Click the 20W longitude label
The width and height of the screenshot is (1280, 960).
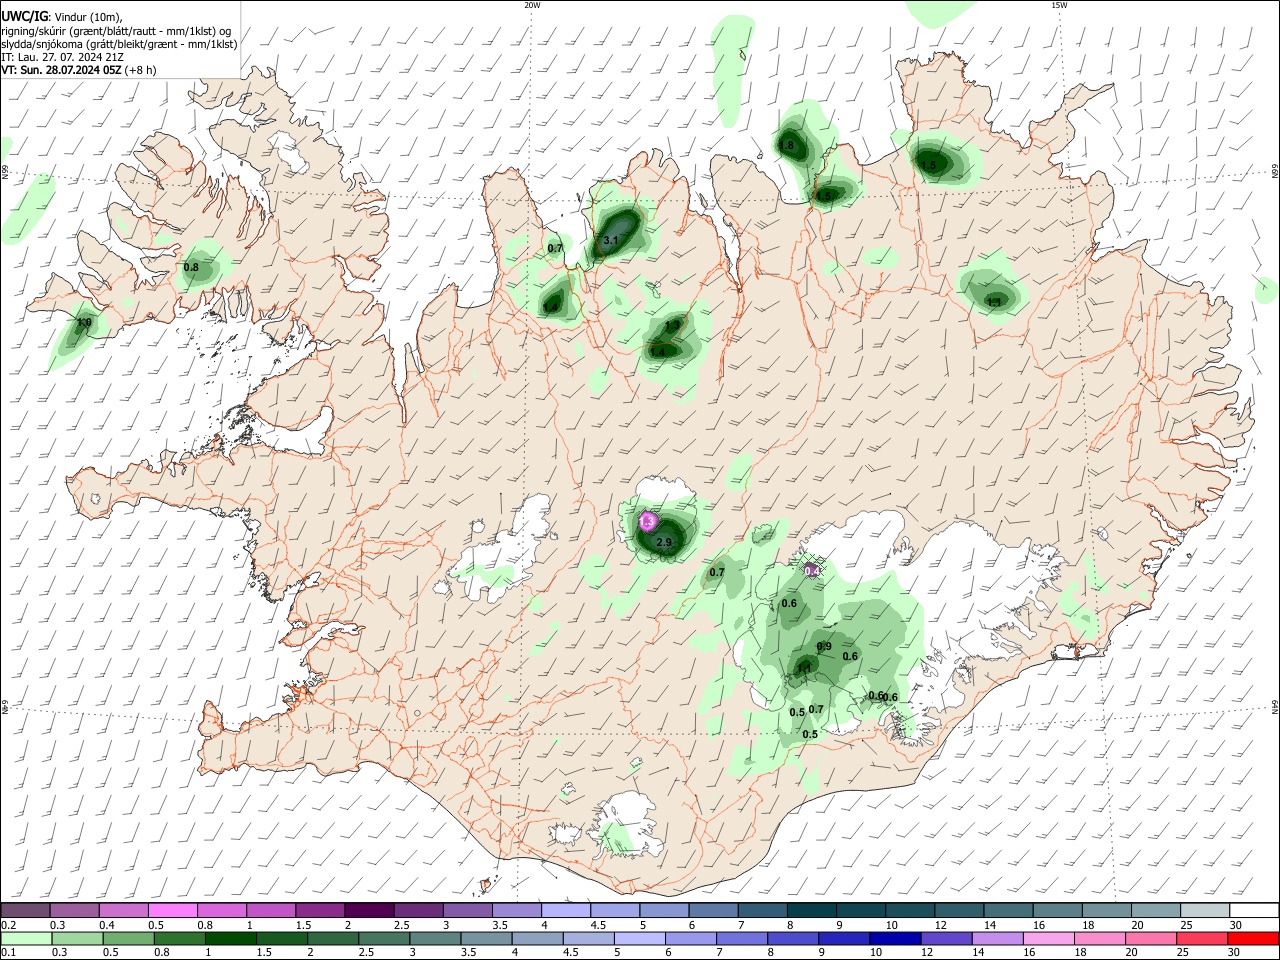(532, 5)
